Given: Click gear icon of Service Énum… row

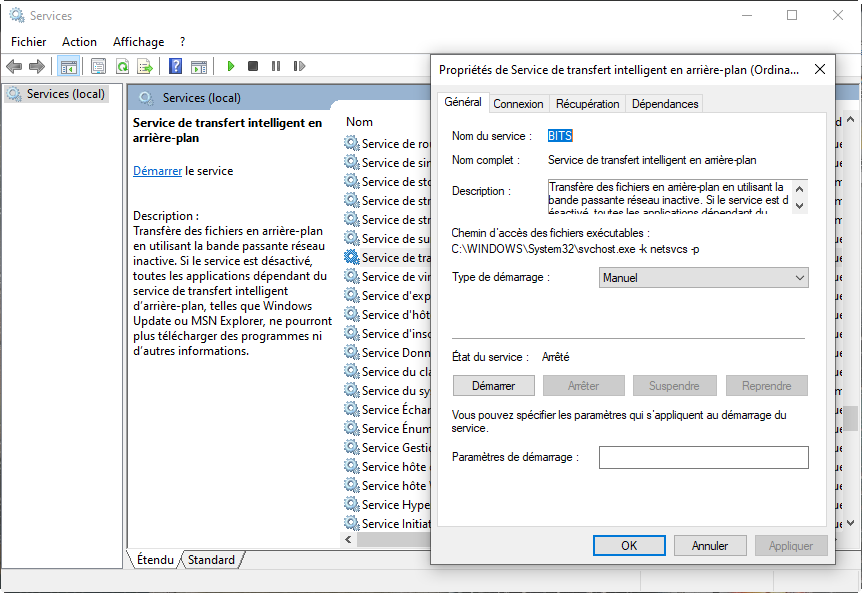Looking at the screenshot, I should click(352, 428).
